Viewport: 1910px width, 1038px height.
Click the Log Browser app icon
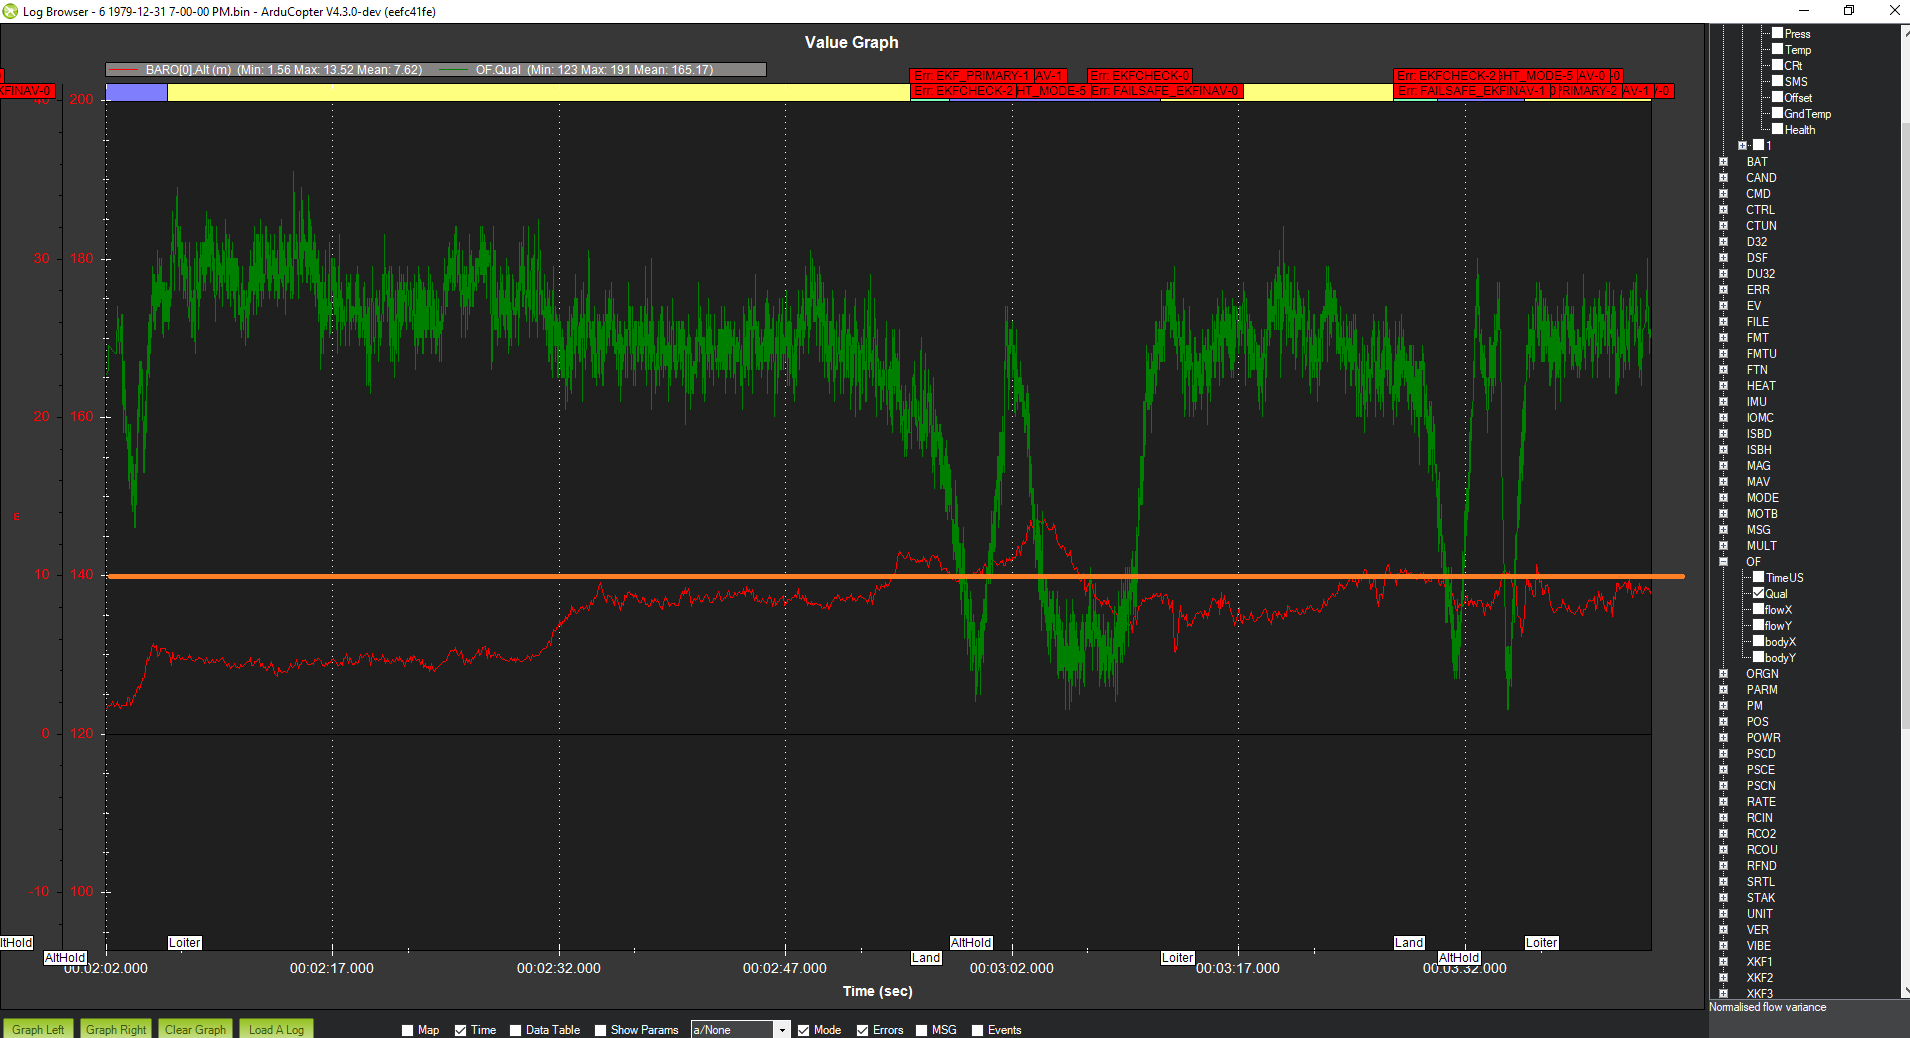coord(10,11)
